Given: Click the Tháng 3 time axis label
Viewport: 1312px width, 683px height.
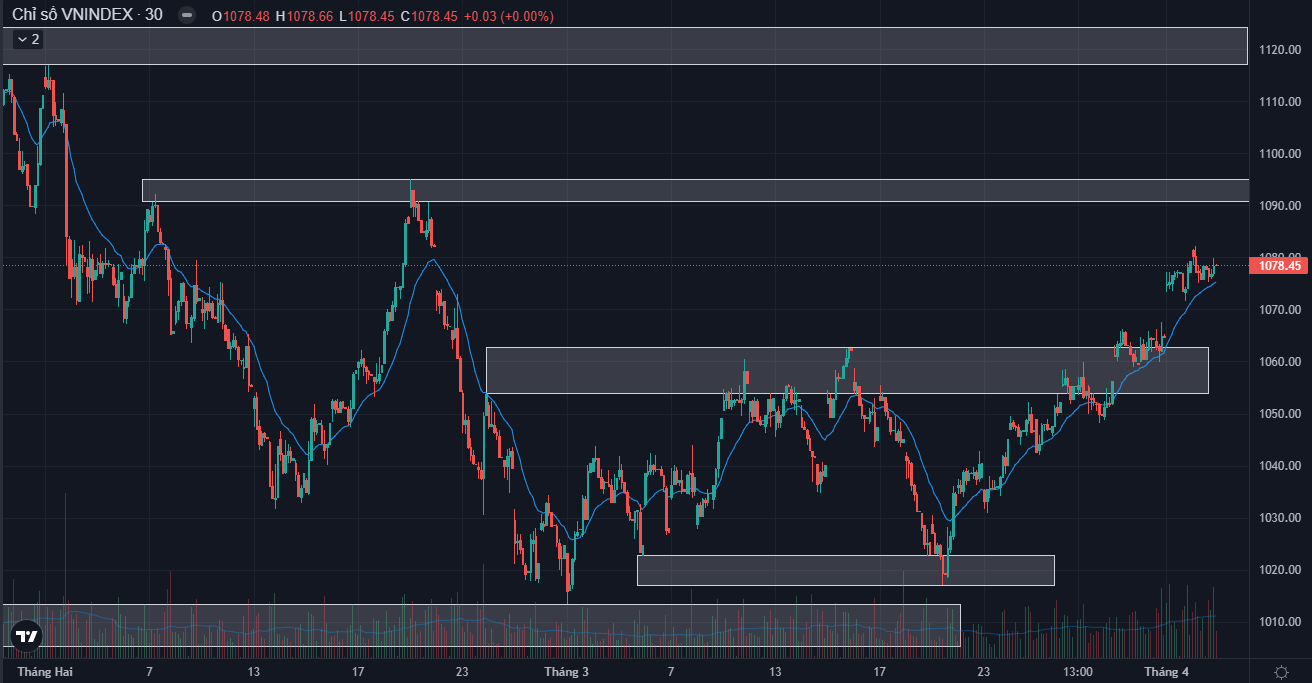Looking at the screenshot, I should coord(566,671).
